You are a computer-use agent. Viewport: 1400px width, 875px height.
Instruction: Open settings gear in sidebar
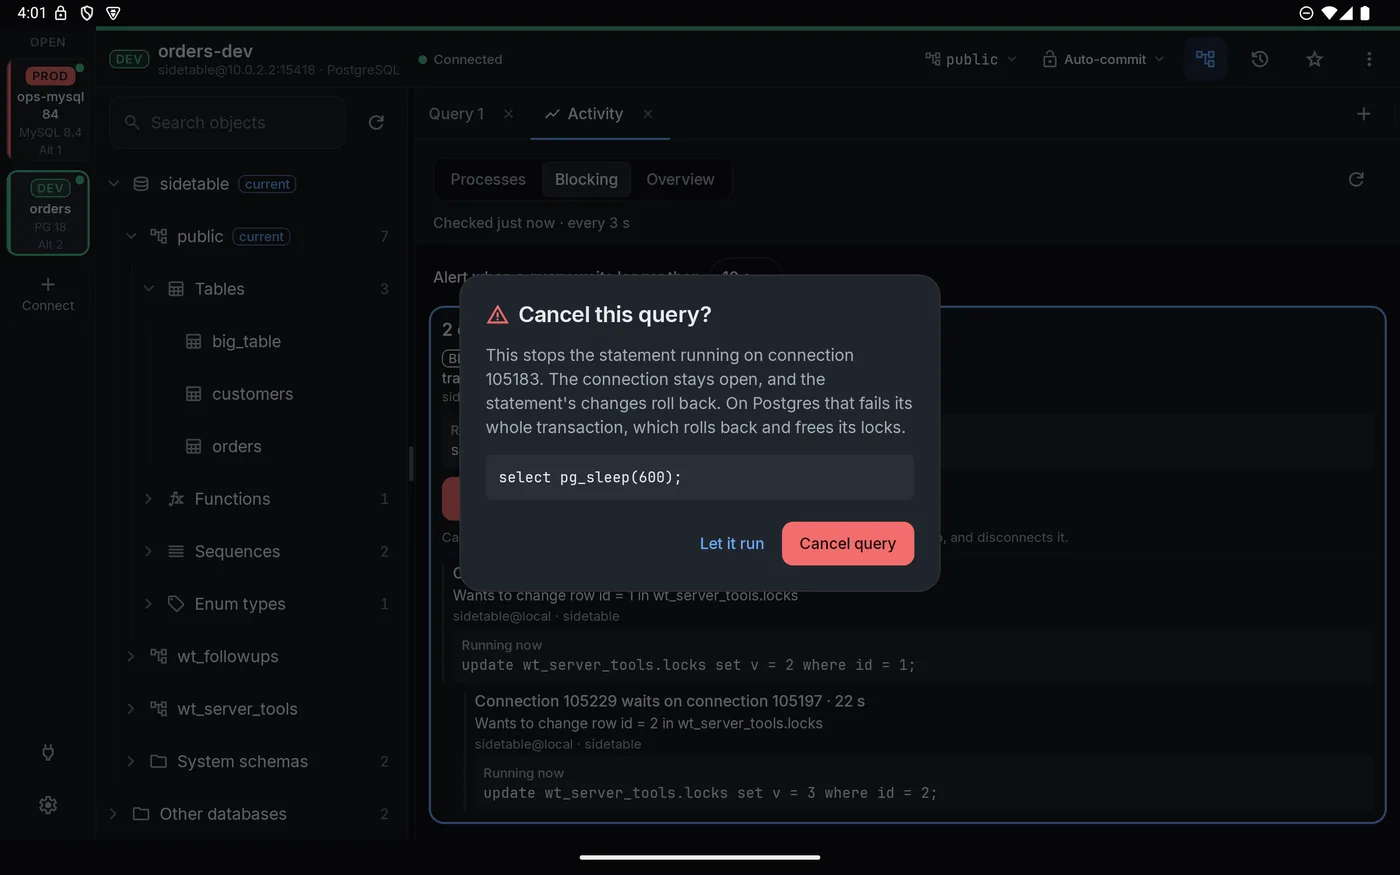click(x=48, y=805)
